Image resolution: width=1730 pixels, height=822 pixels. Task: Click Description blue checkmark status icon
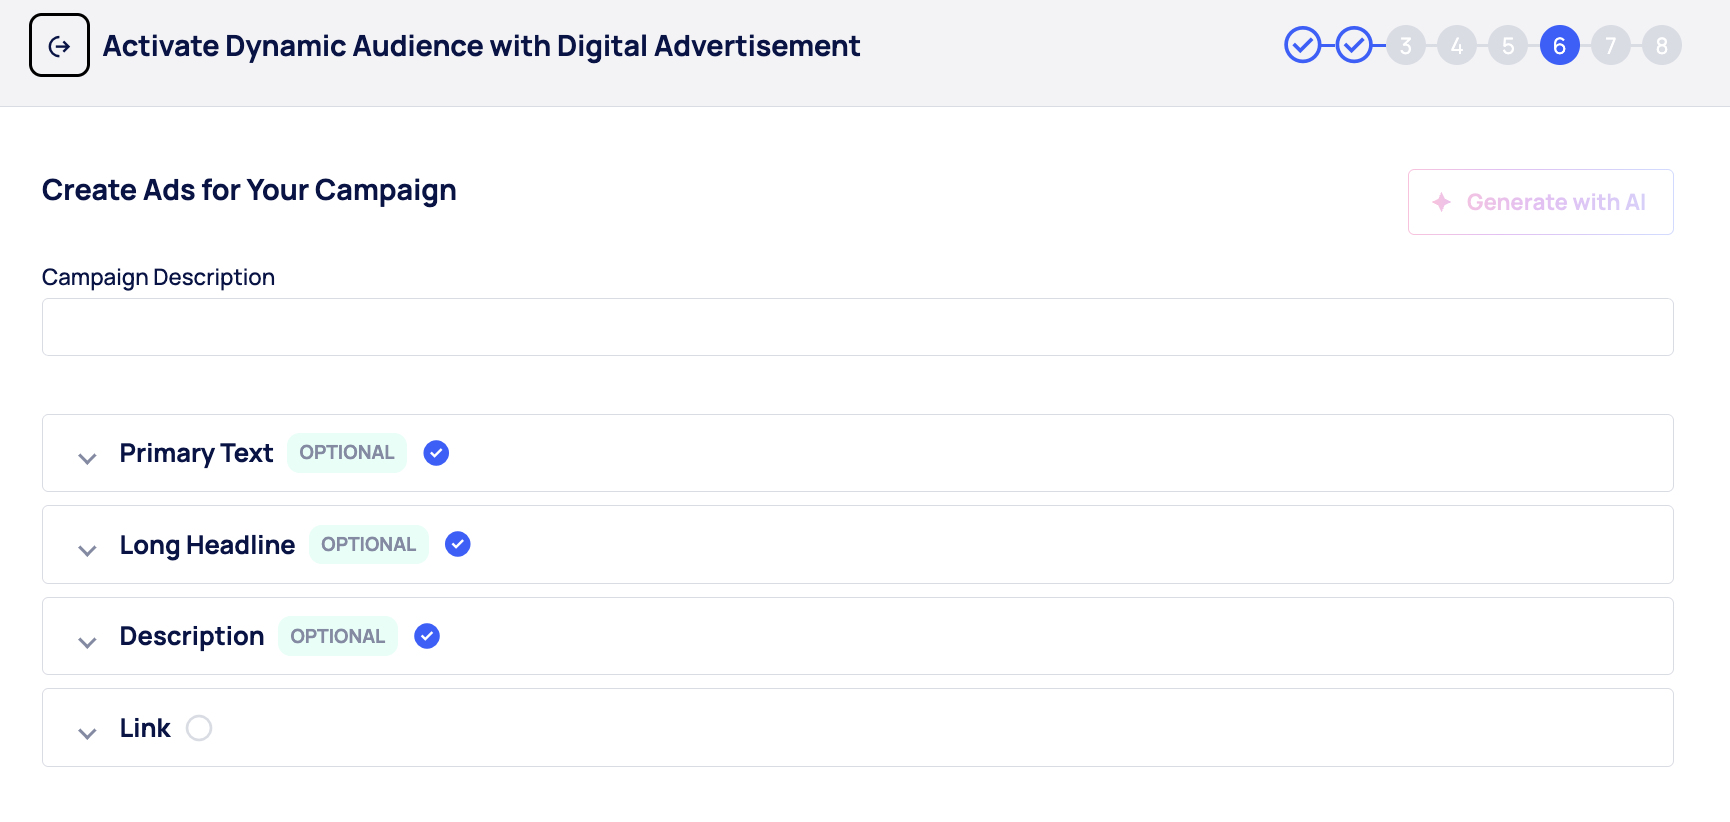pos(427,636)
